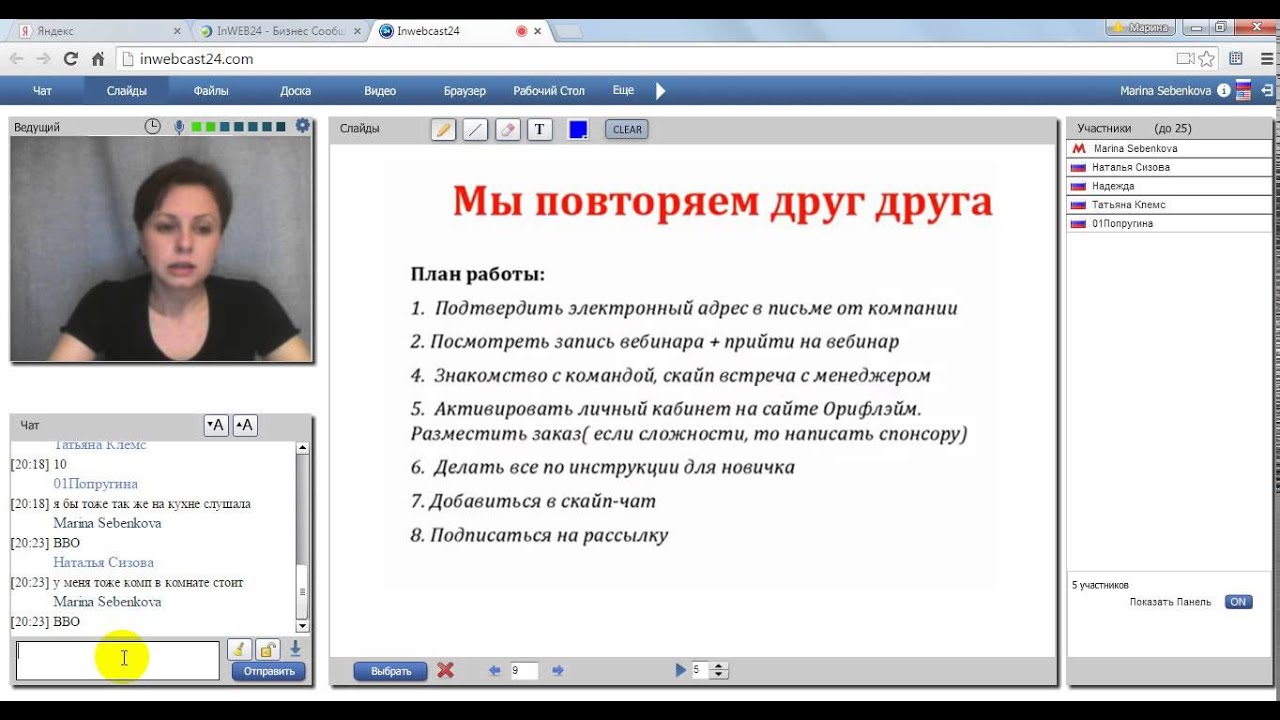
Task: Bookmark page with star icon
Action: [1207, 59]
